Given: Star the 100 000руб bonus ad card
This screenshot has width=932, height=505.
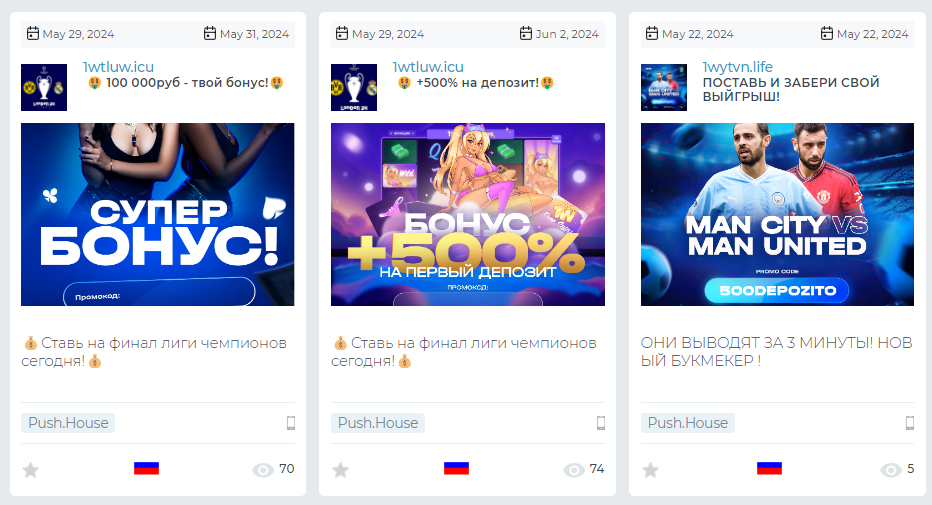Looking at the screenshot, I should coord(30,470).
